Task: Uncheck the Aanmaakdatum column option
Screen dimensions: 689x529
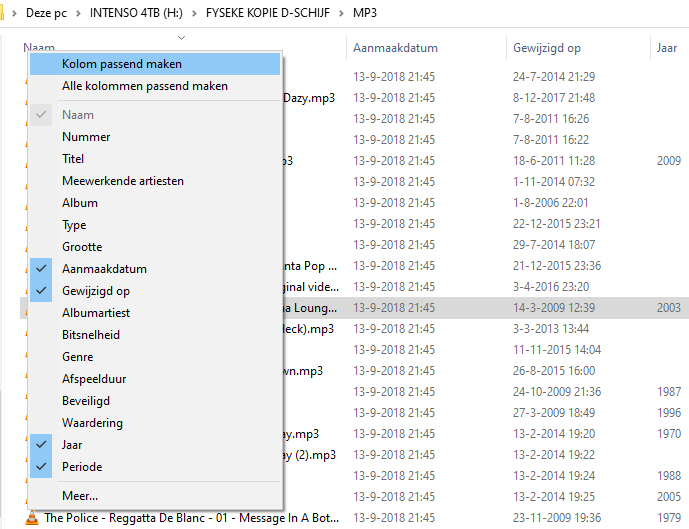Action: [104, 269]
